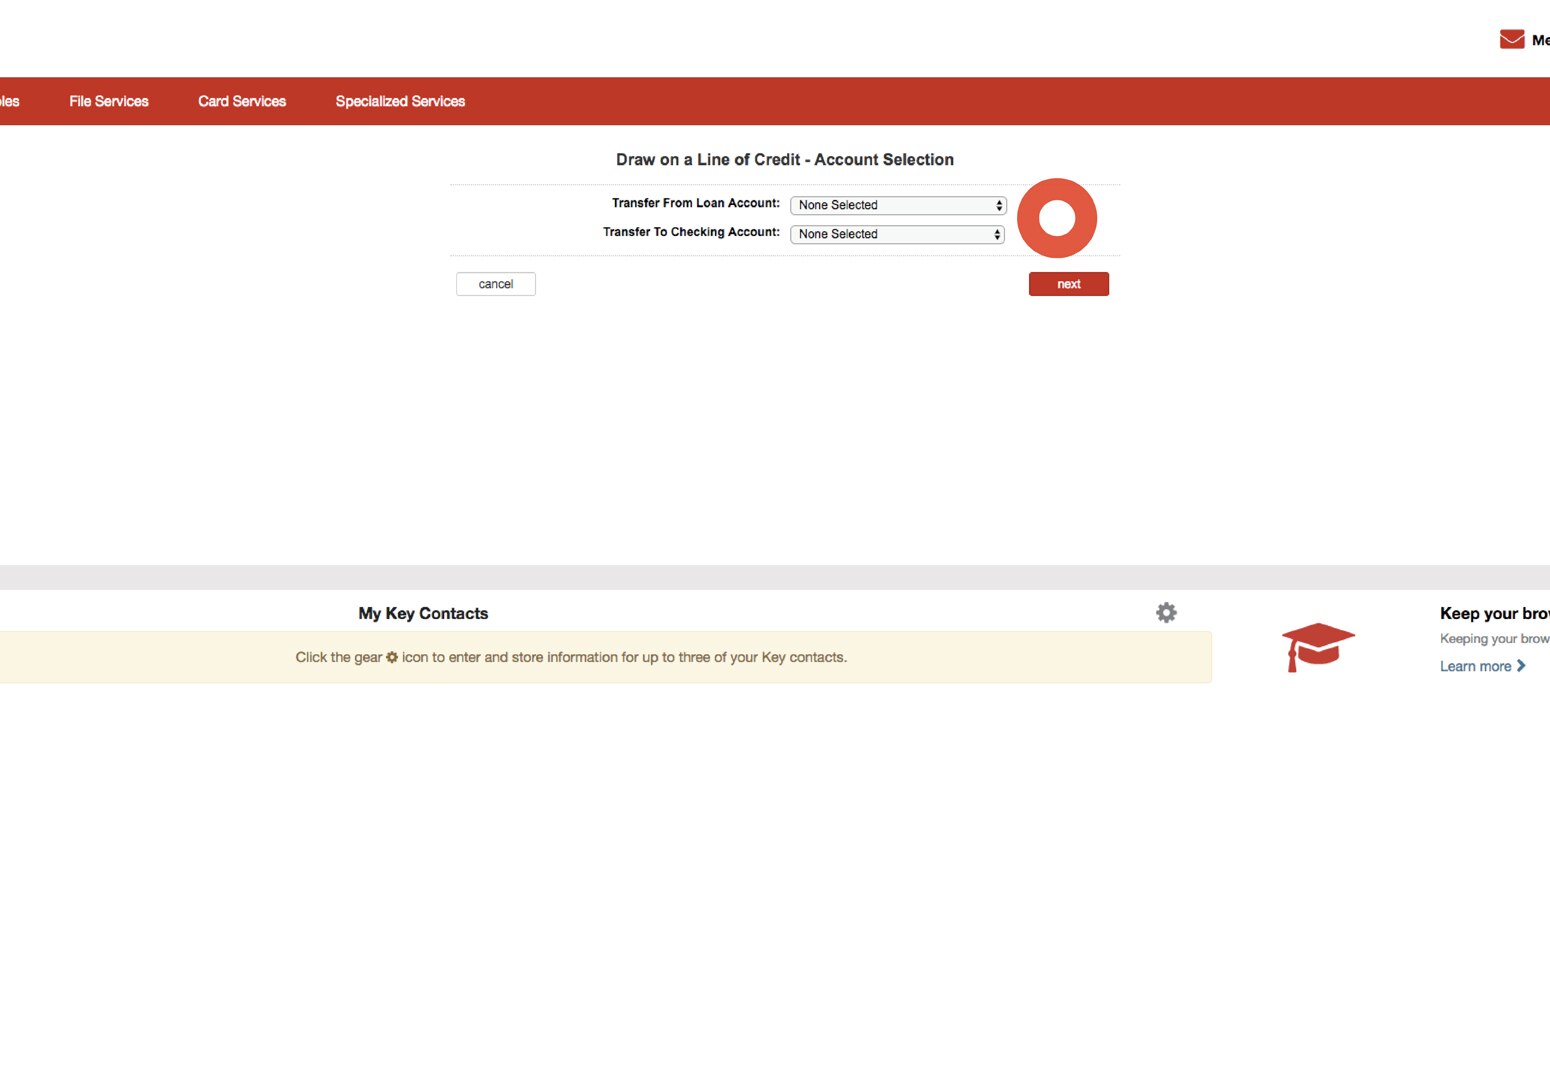Click the cancel button
Viewport: 1550px width, 1087px height.
tap(495, 284)
